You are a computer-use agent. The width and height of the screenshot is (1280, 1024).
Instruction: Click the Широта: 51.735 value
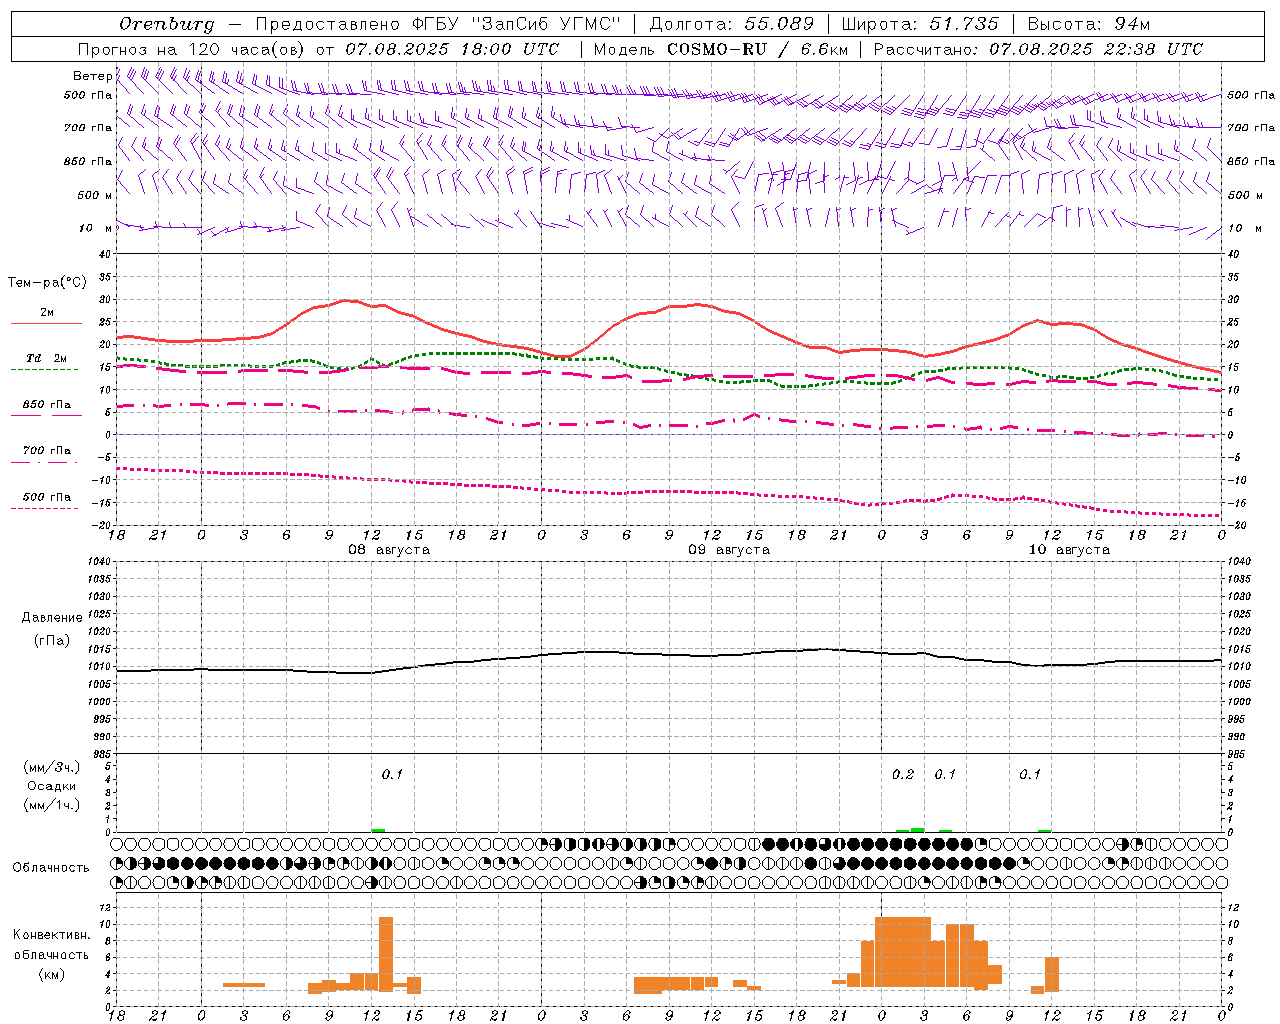tap(920, 24)
